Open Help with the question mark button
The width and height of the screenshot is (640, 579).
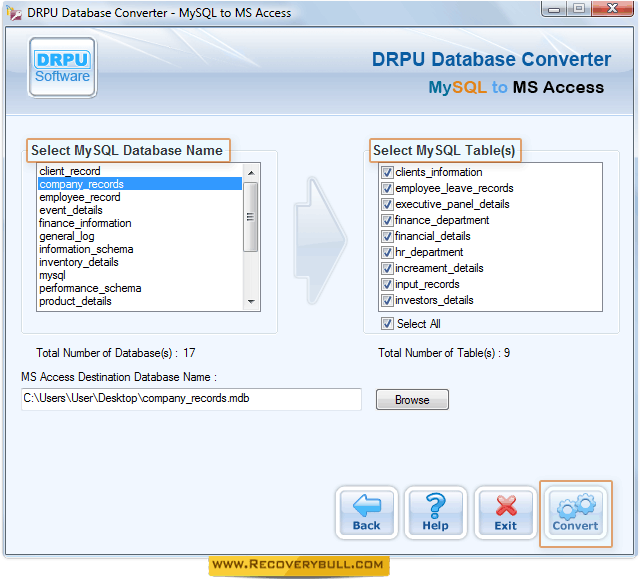coord(436,513)
